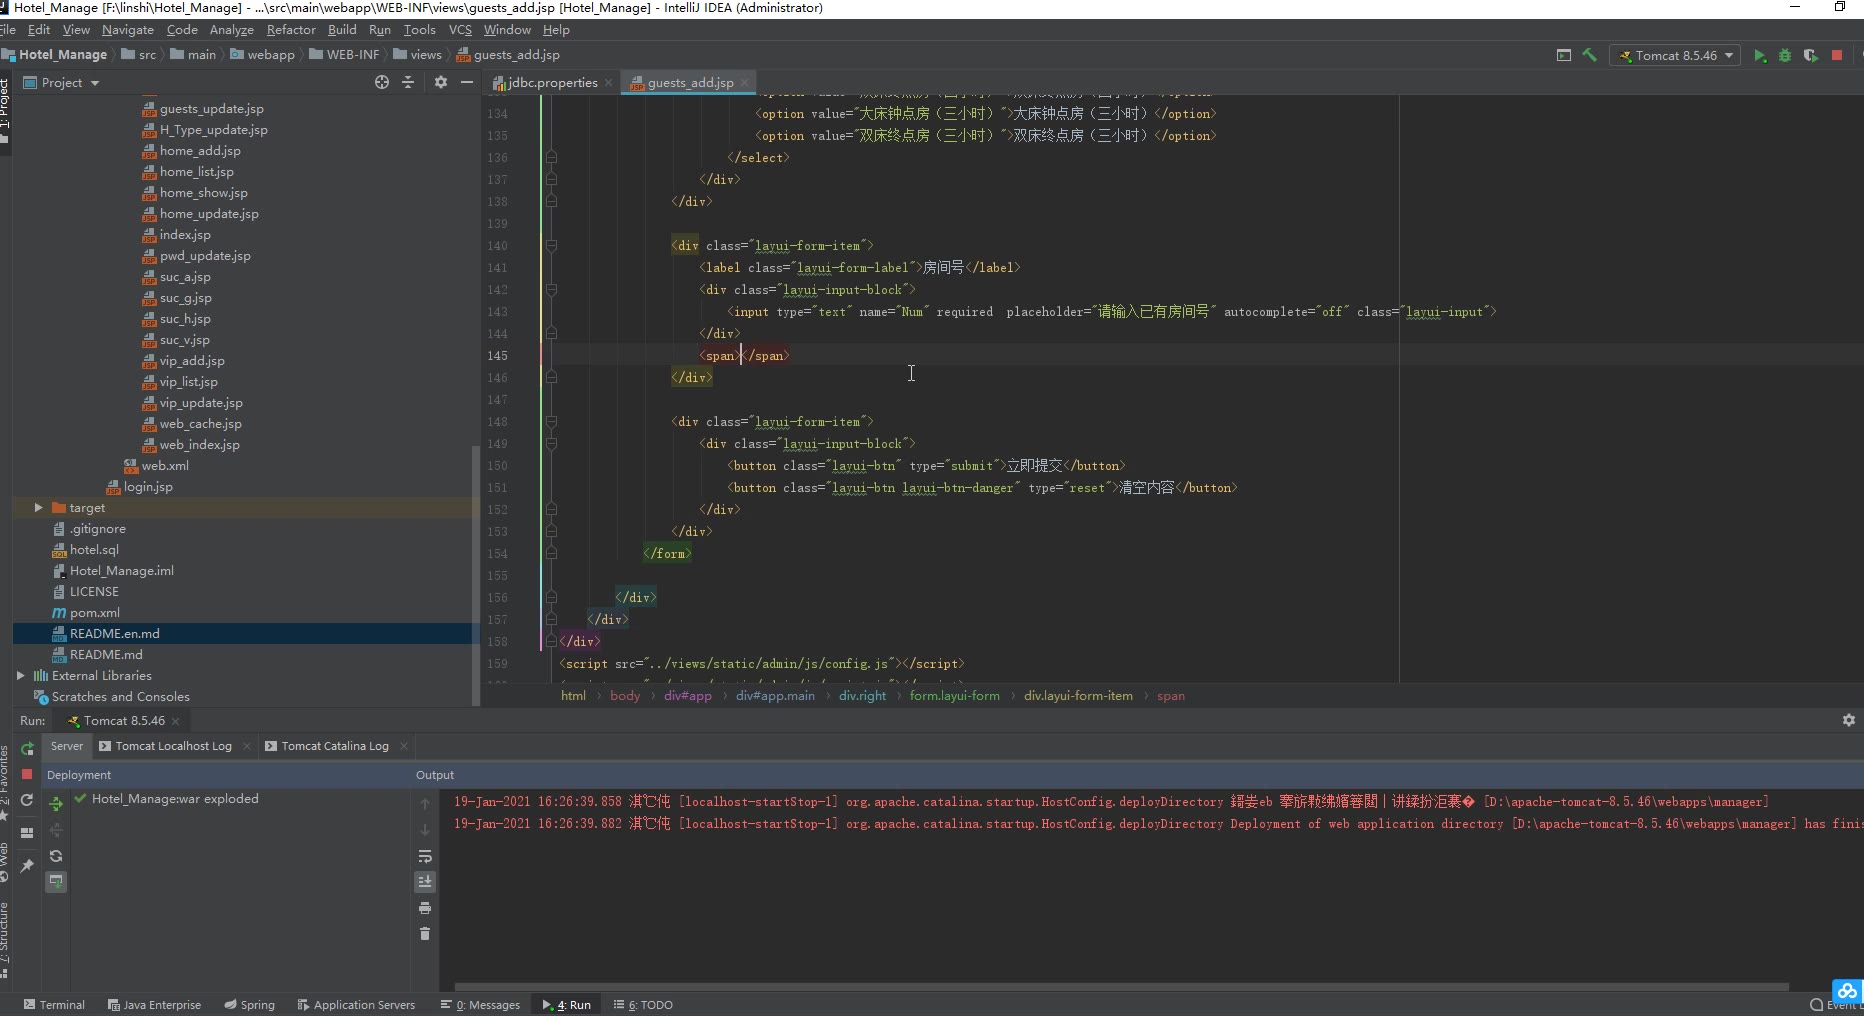Stop Tomcat with red square in Run panel
1864x1016 pixels.
(x=27, y=774)
